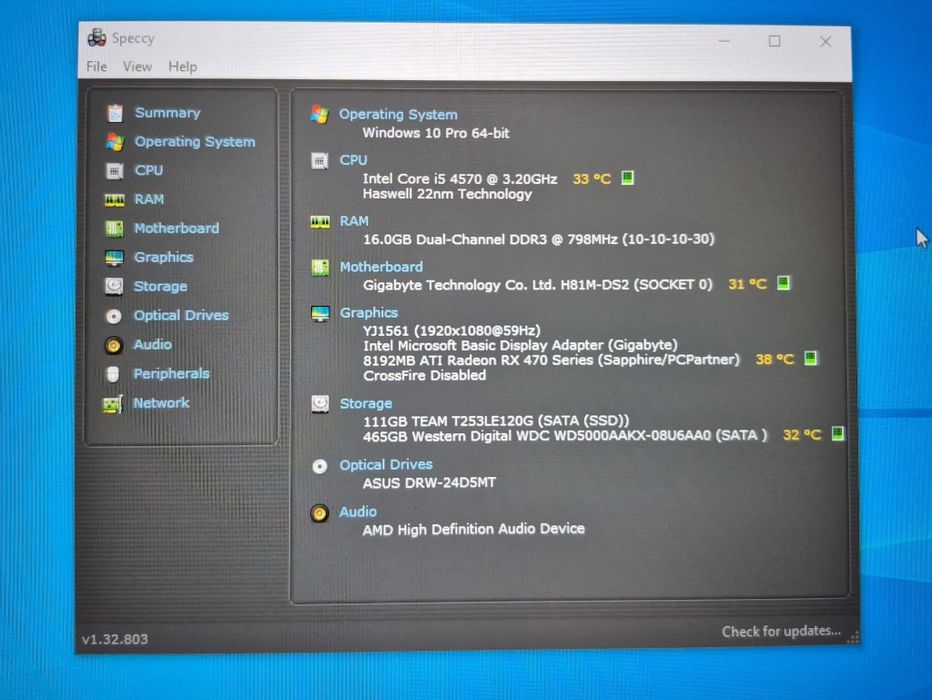The height and width of the screenshot is (700, 932).
Task: Select Summary in the sidebar
Action: pyautogui.click(x=167, y=112)
